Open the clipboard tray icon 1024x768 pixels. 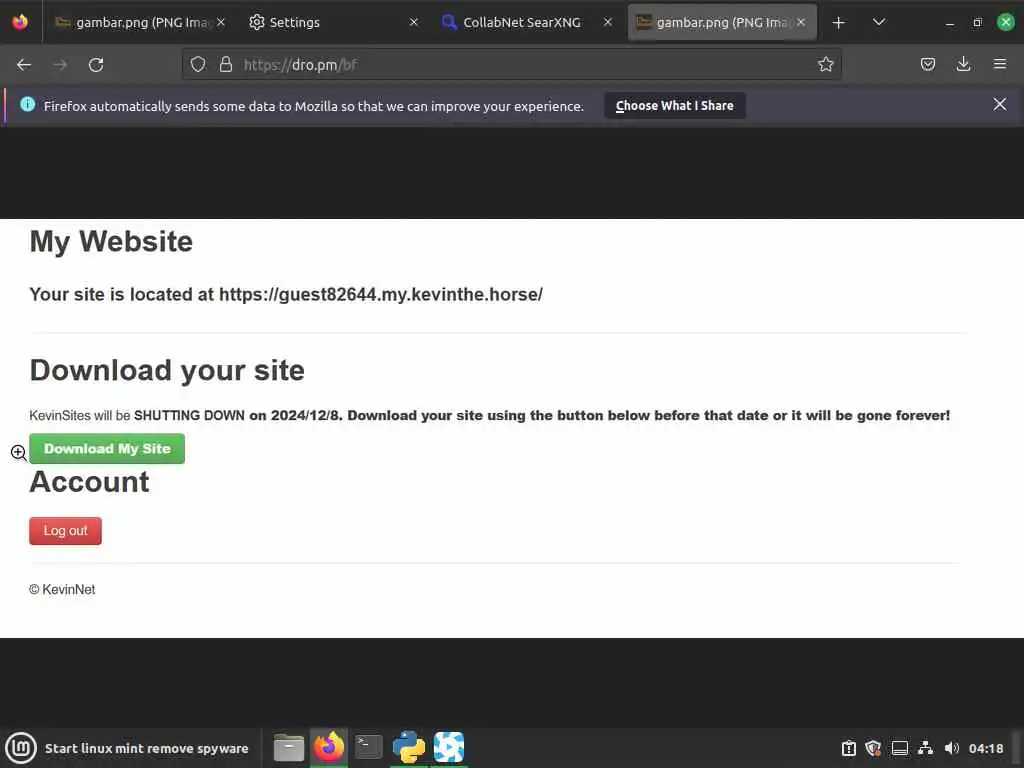[848, 748]
